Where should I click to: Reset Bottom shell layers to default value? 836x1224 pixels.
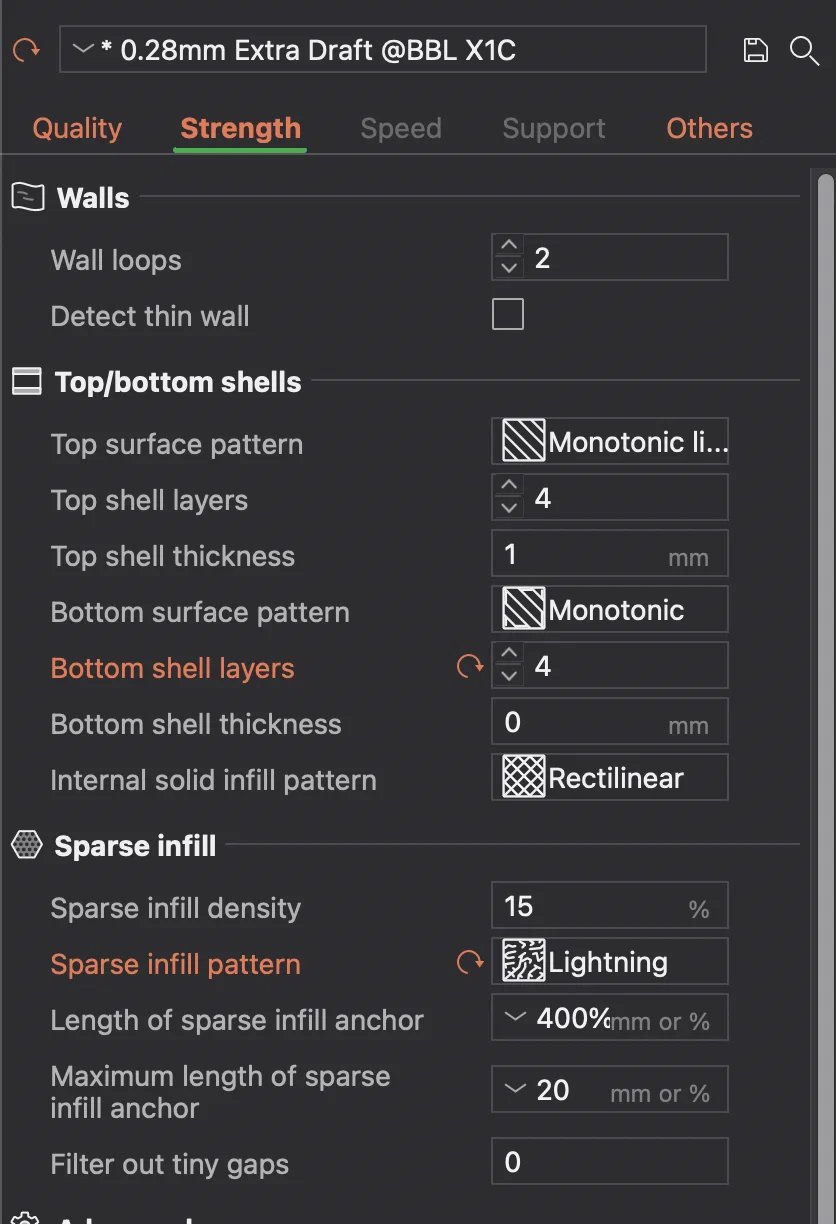pyautogui.click(x=469, y=666)
